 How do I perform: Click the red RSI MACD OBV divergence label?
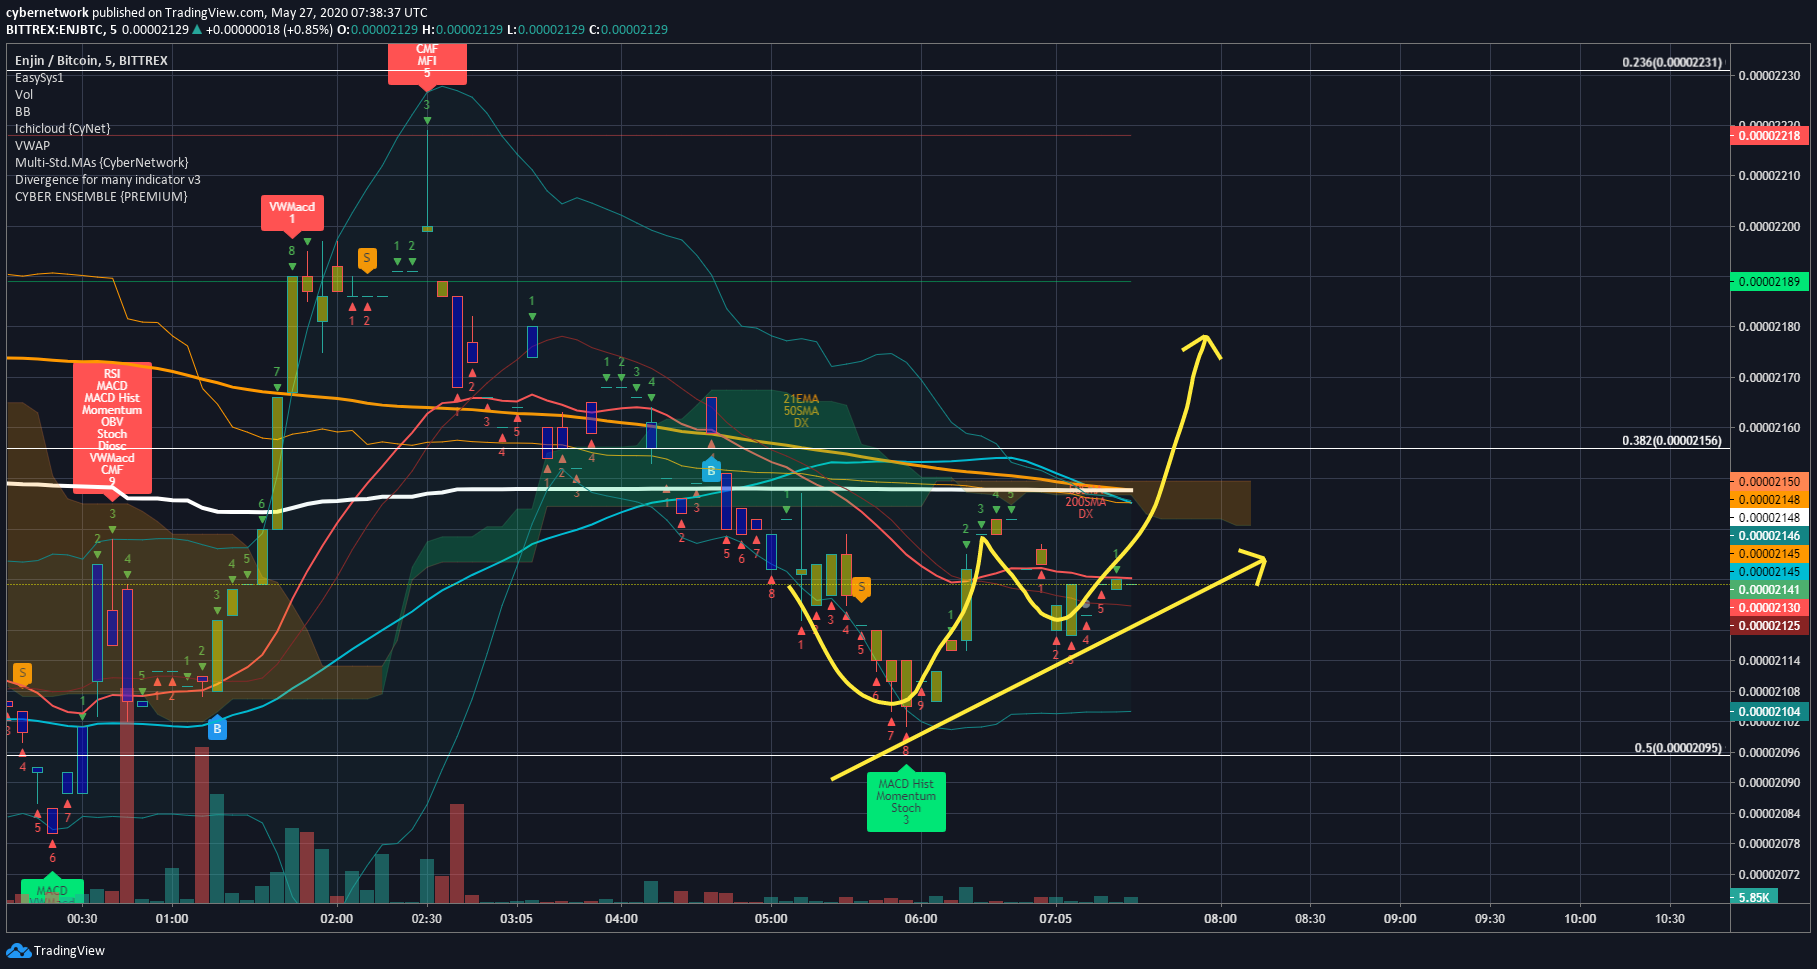tap(112, 427)
